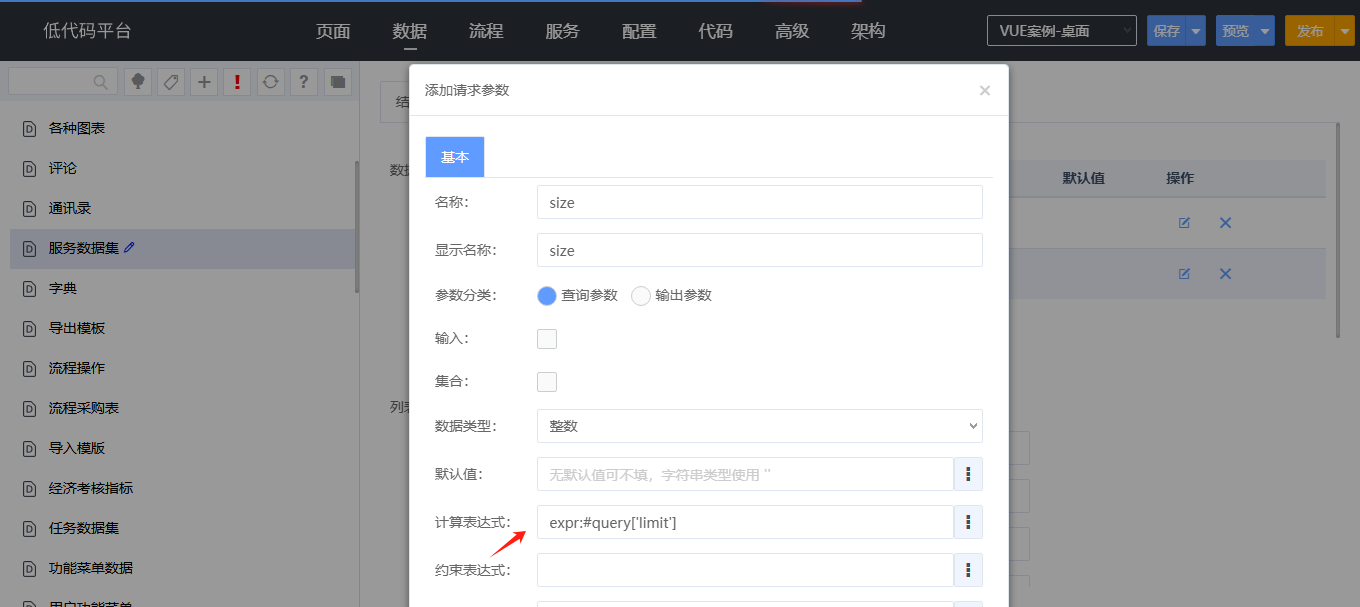Click the document icon beside 字典

click(29, 288)
